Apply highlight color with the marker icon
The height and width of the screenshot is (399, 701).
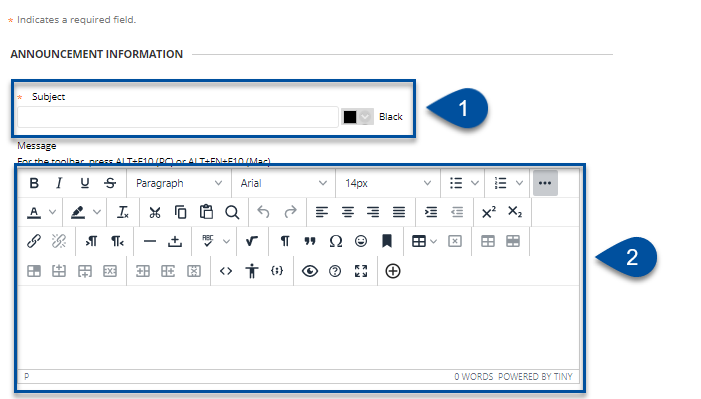tap(78, 212)
